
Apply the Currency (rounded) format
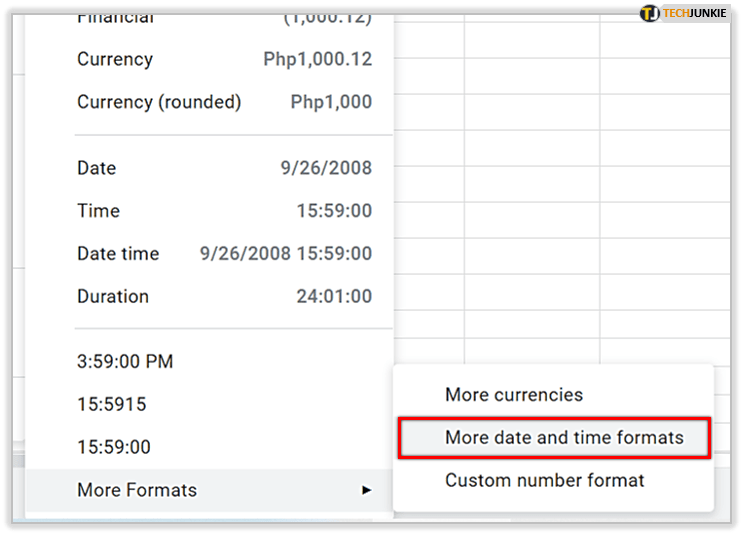[224, 102]
